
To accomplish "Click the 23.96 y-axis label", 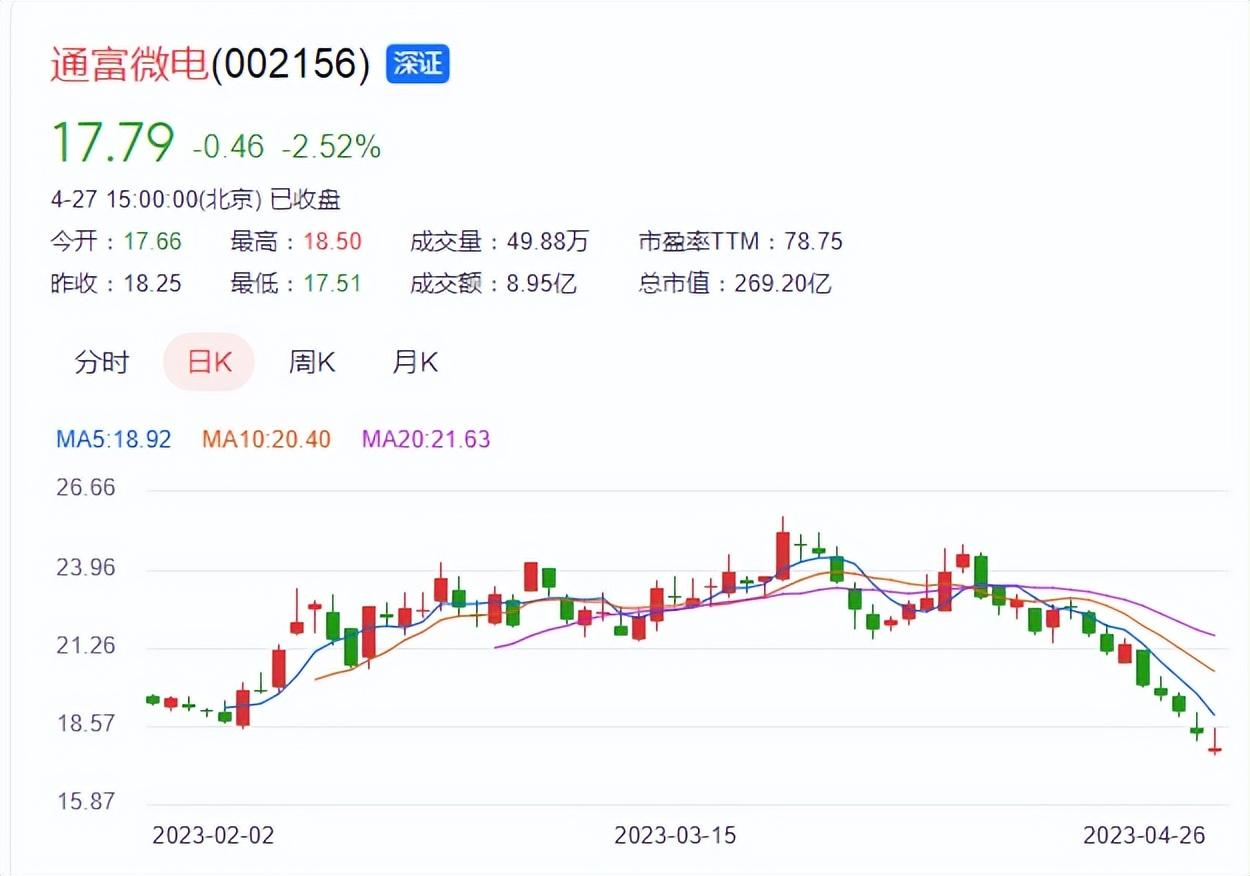I will tap(85, 568).
